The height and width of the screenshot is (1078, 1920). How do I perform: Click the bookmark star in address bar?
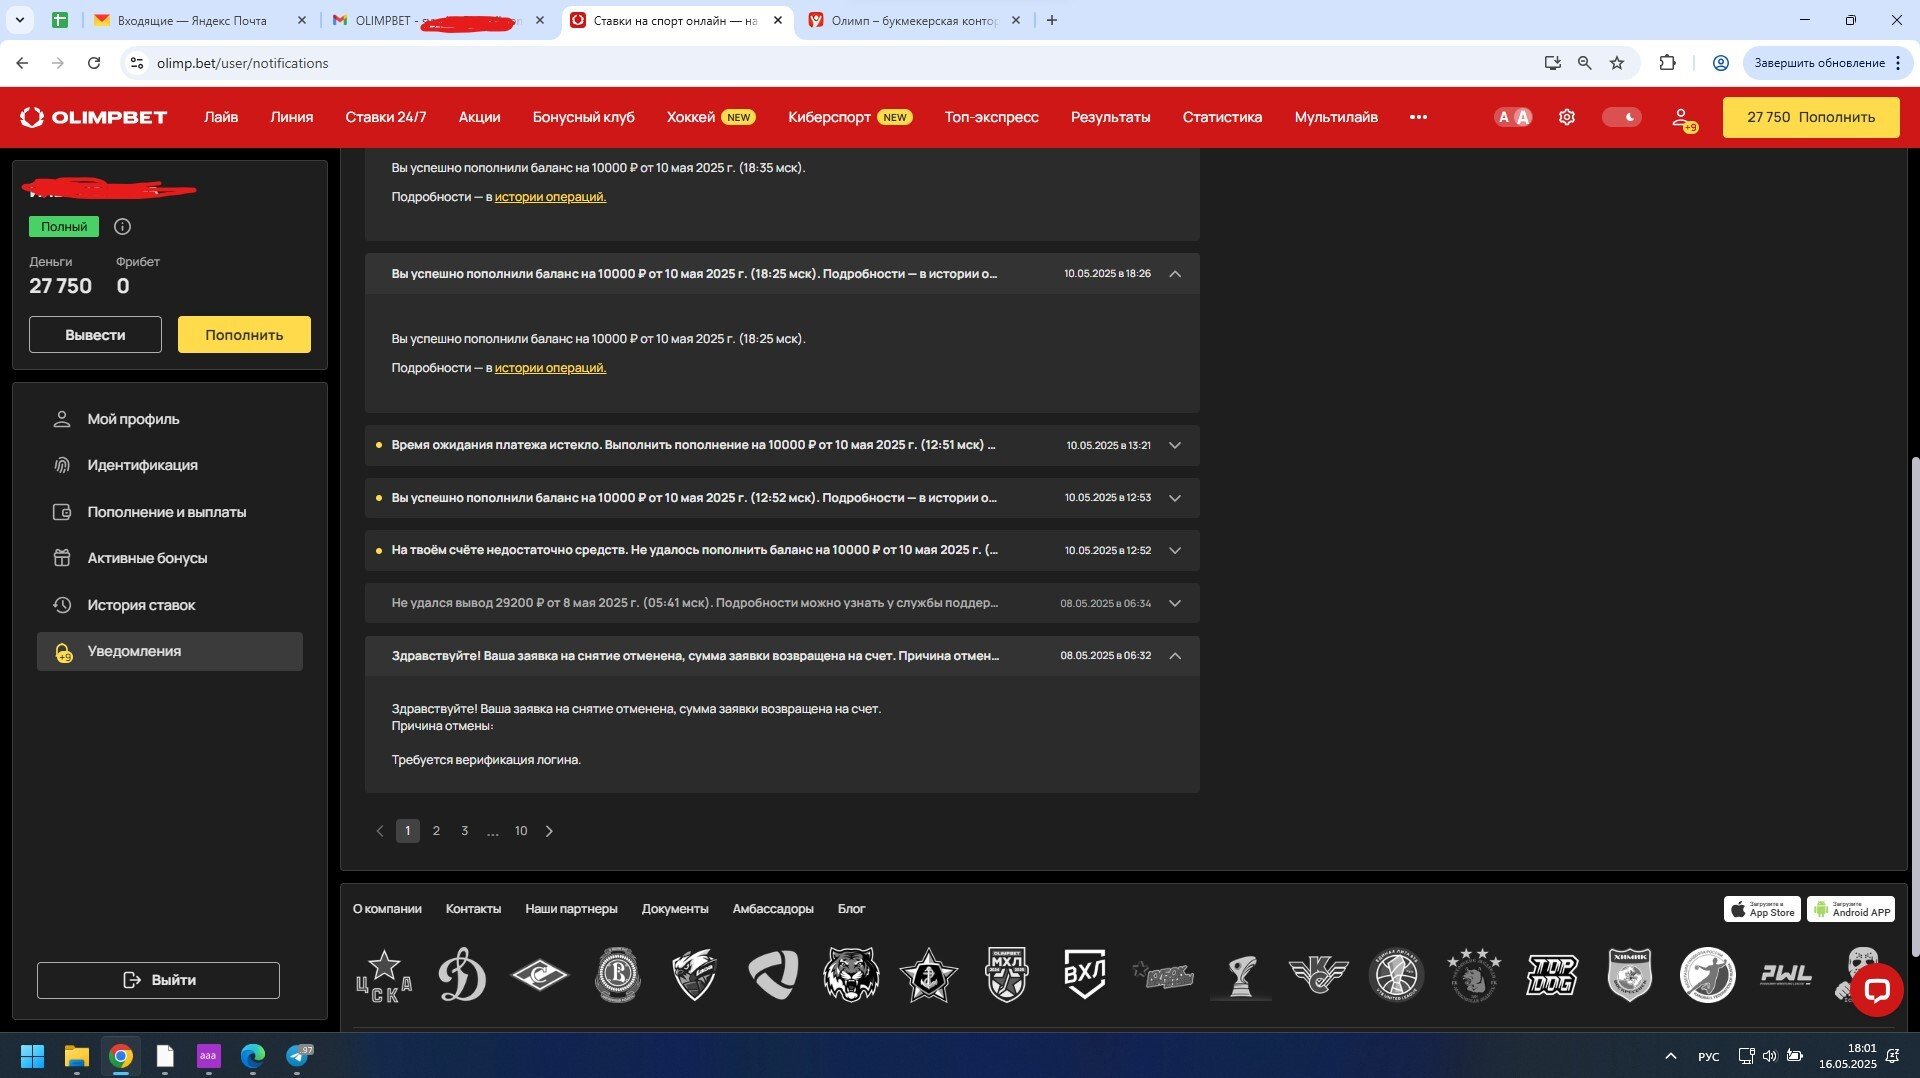tap(1617, 63)
